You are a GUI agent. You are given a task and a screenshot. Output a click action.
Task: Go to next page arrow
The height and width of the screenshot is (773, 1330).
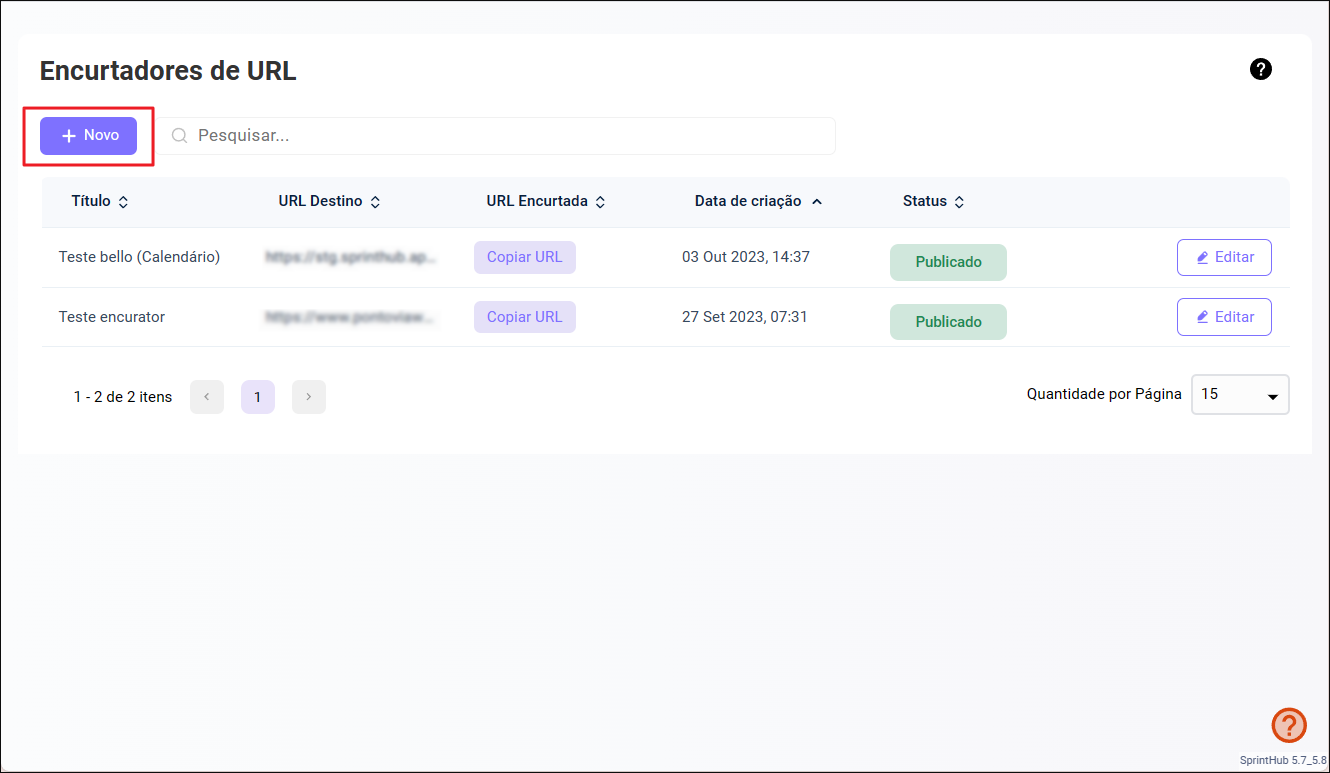point(309,397)
